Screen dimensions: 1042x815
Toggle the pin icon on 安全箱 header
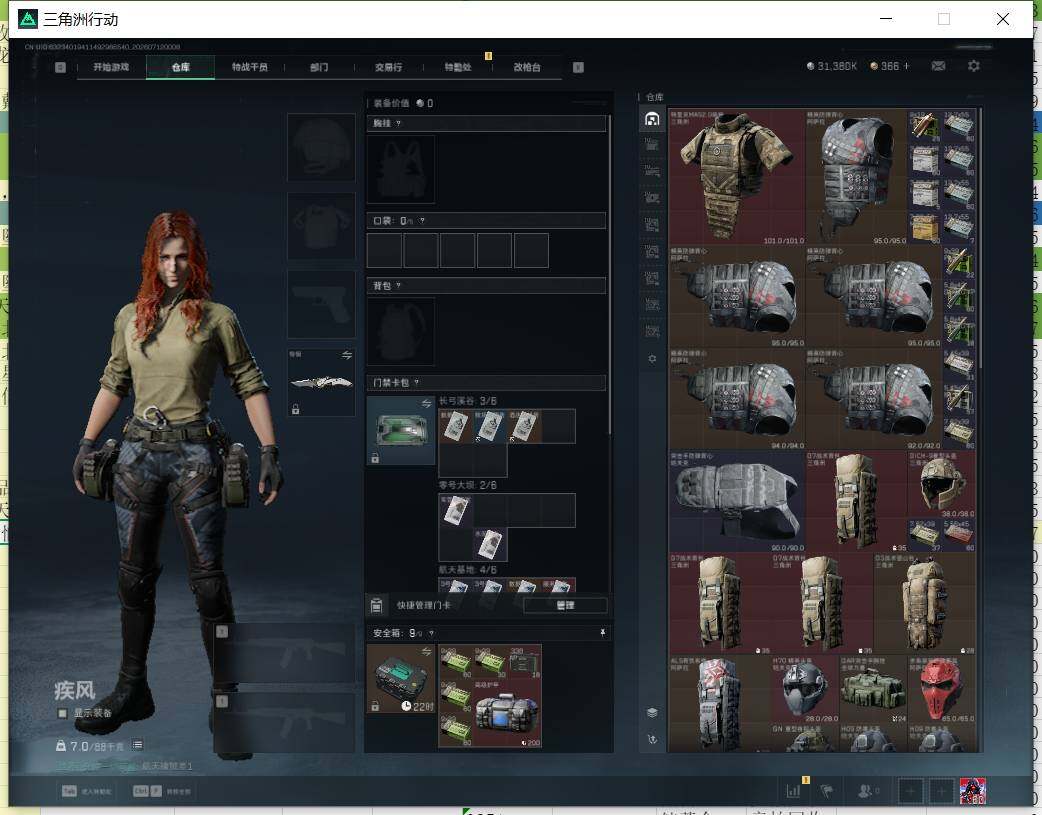point(603,633)
